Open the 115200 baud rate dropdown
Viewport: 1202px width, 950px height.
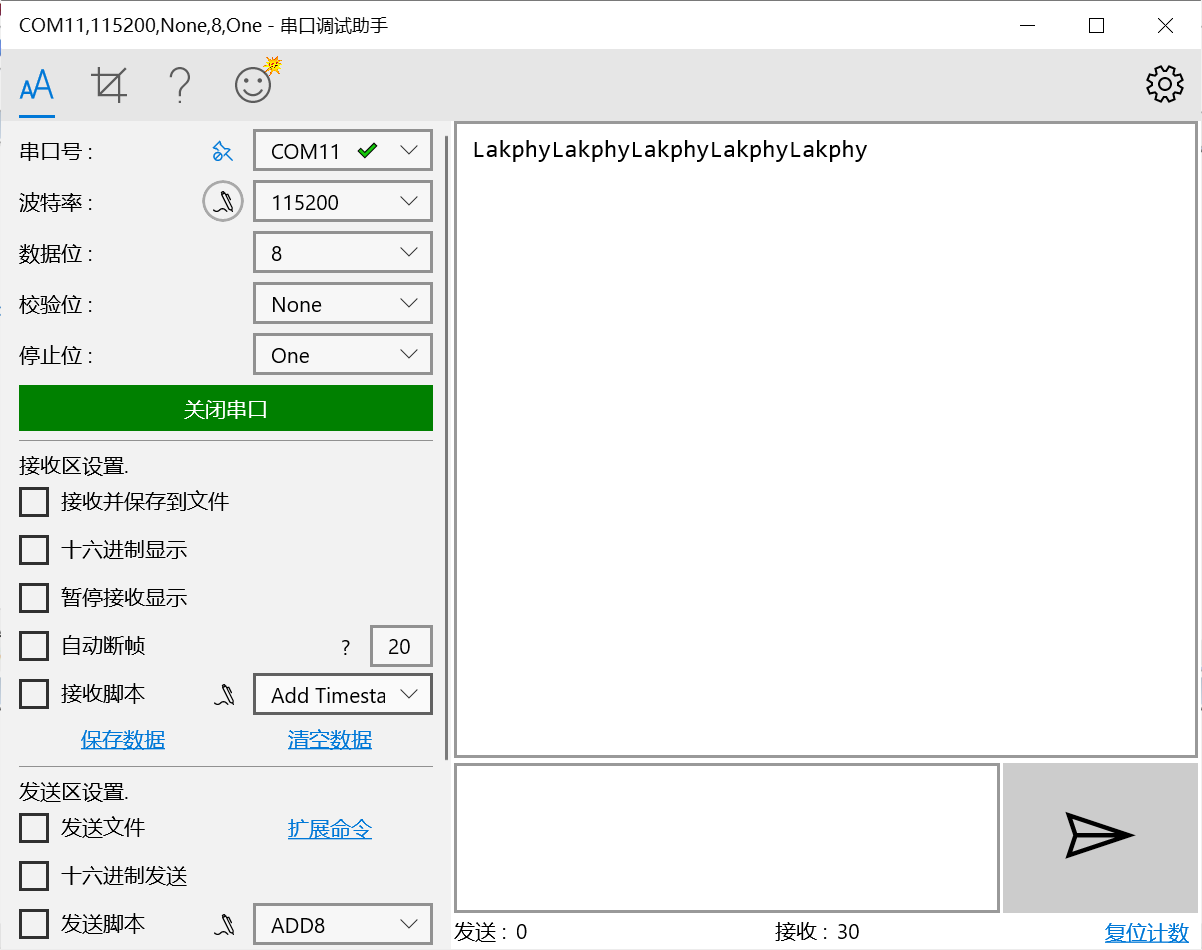point(342,201)
